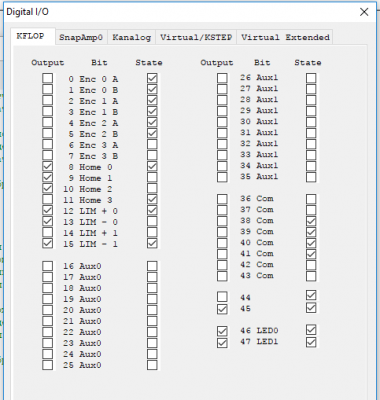Click the '8 Home 0' bit label
The image size is (380, 400).
coord(90,167)
